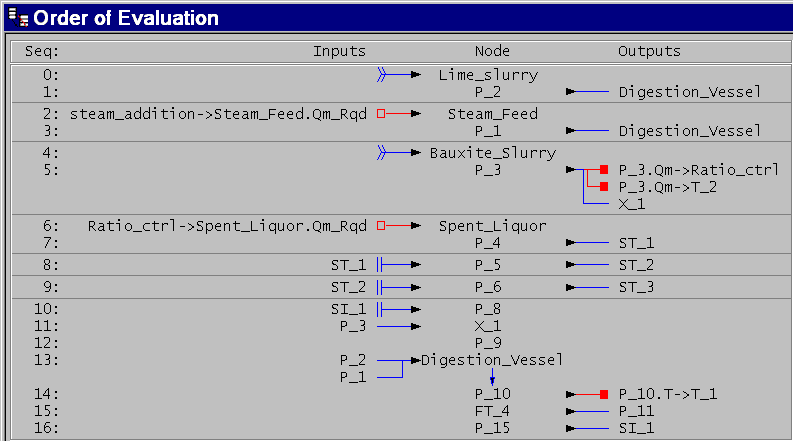Select node P_1 in row 3

[x=488, y=131]
